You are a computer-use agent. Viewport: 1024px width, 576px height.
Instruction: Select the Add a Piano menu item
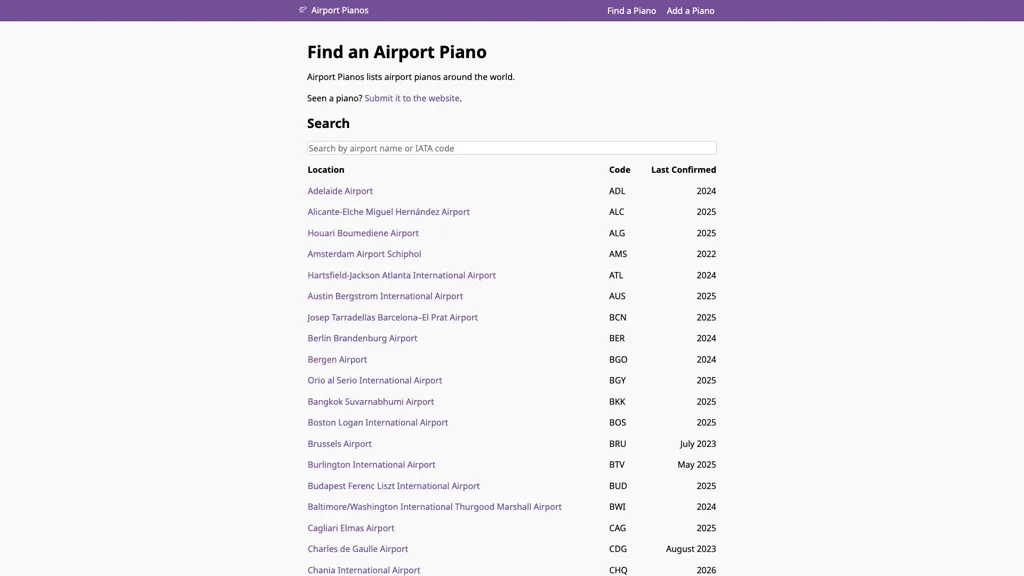point(690,10)
